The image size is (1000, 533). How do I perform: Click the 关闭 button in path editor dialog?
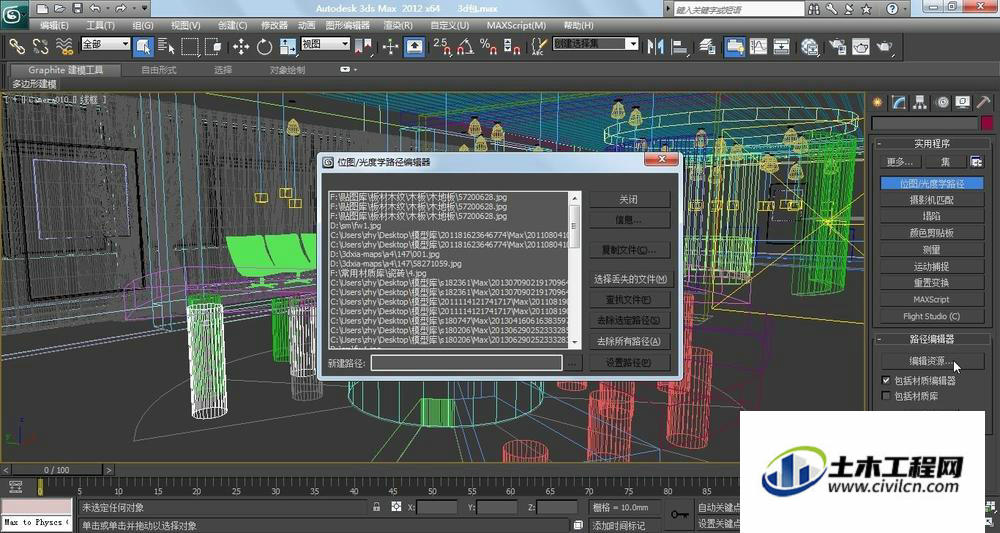[629, 200]
